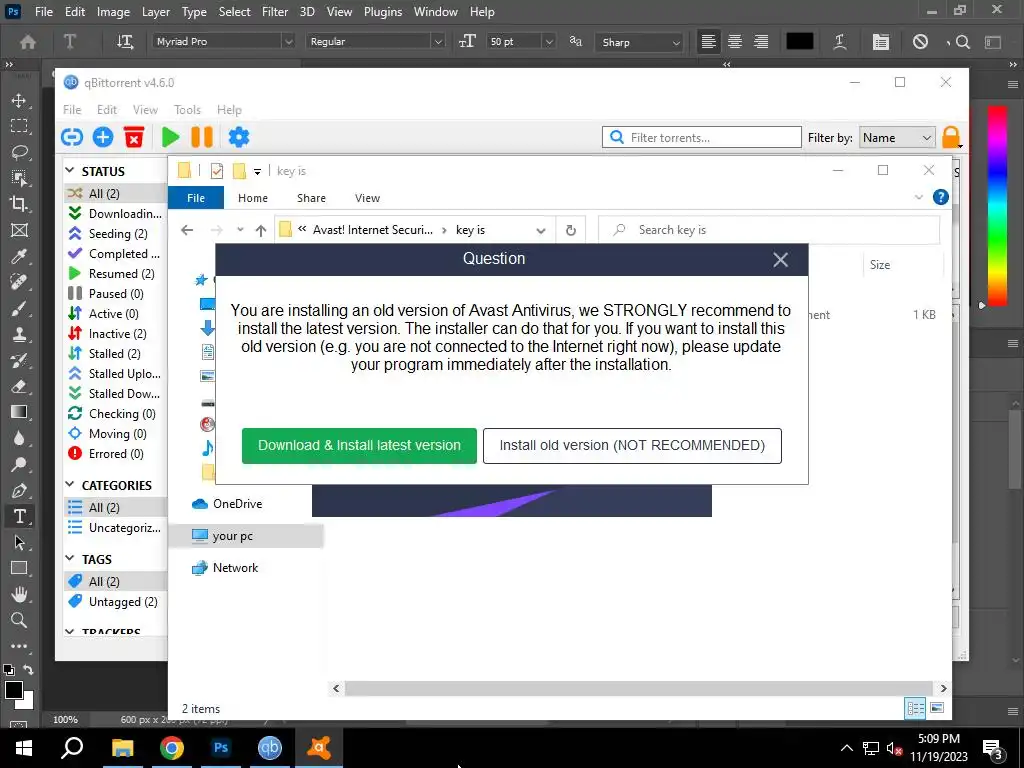Image resolution: width=1024 pixels, height=768 pixels.
Task: Click Install old version (NOT RECOMMENDED) button
Action: point(632,445)
